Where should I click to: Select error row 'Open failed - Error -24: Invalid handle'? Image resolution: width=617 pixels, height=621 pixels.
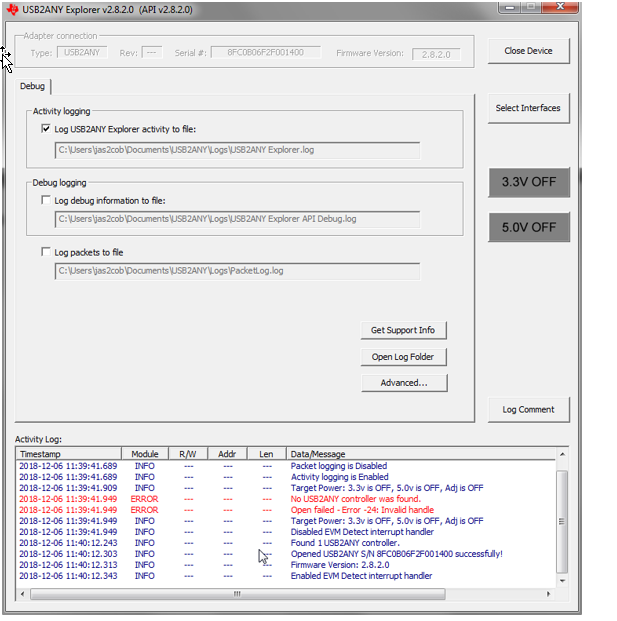click(x=286, y=510)
